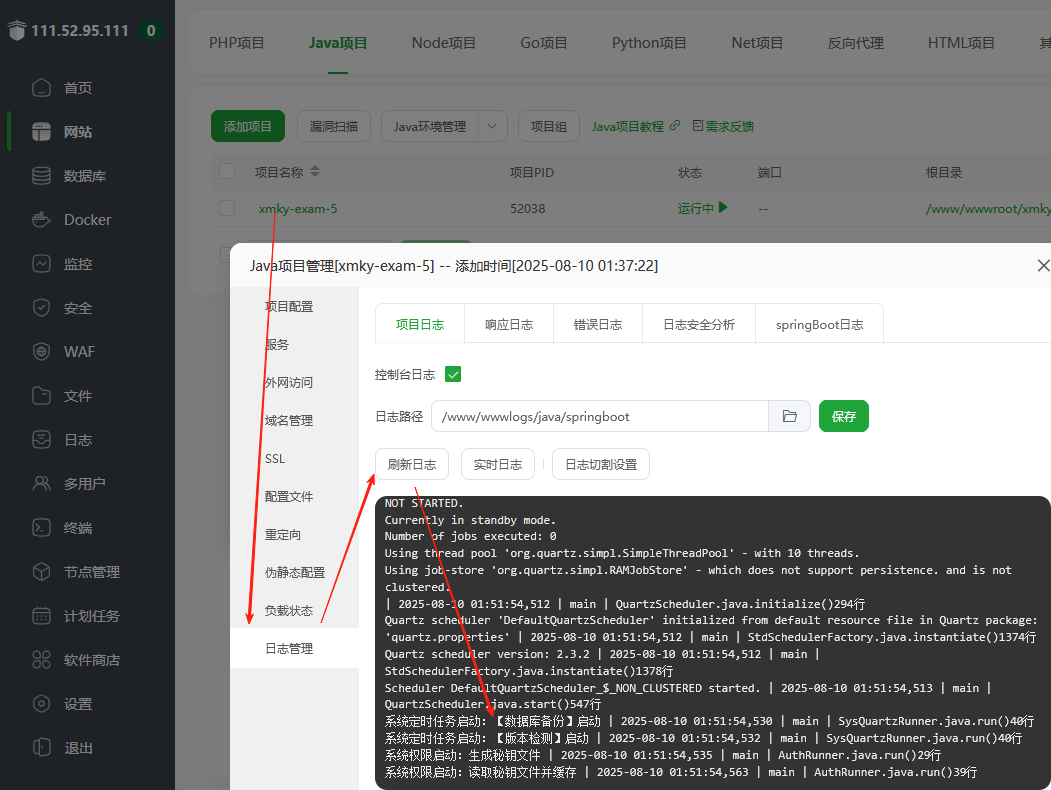Click the green notification count badge
The width and height of the screenshot is (1051, 790).
coord(151,30)
